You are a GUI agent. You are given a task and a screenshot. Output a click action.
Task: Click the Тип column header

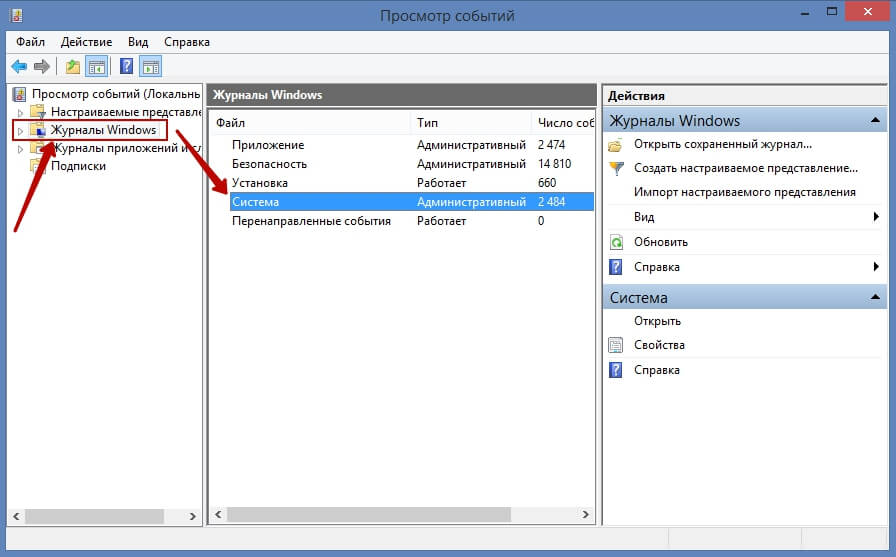coord(427,122)
